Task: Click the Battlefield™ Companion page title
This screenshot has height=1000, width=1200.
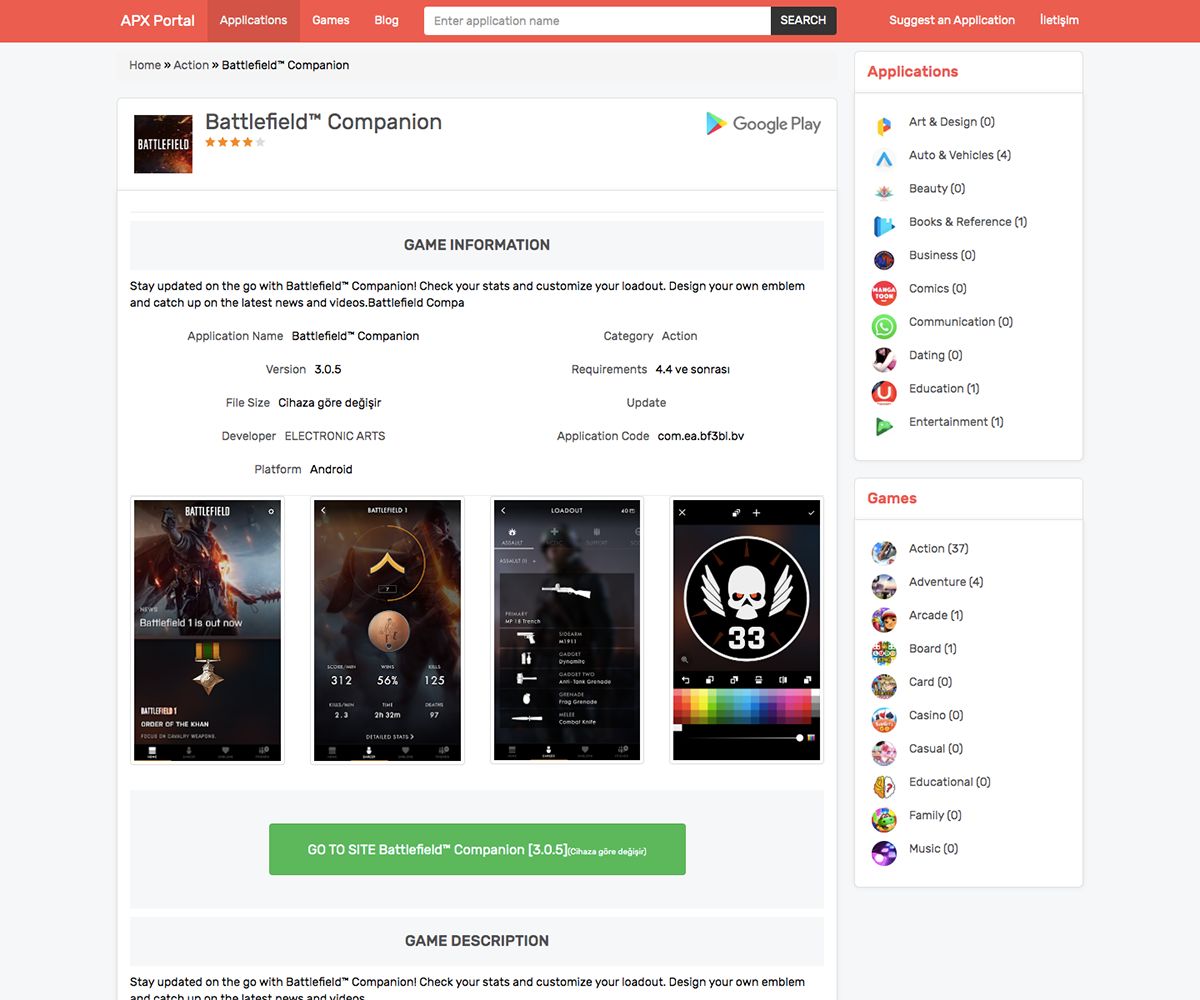Action: coord(323,122)
